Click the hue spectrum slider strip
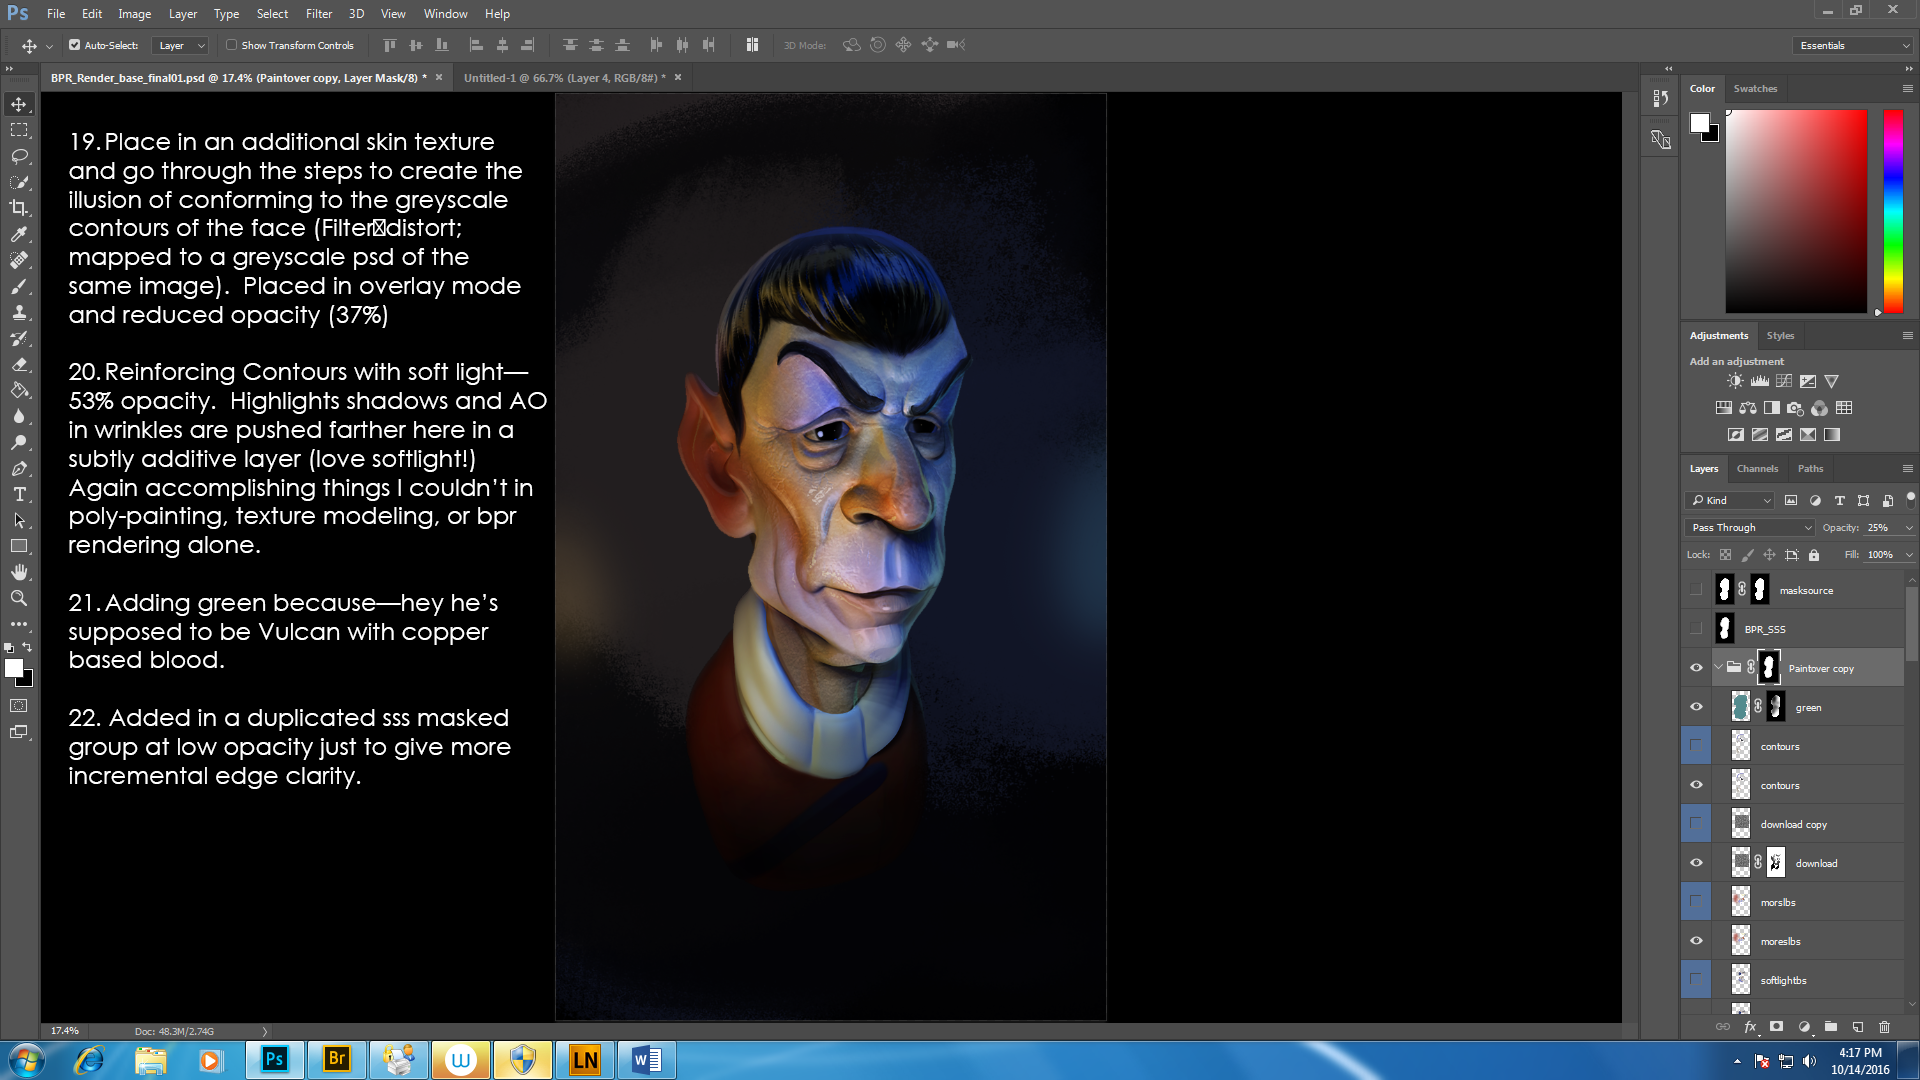The width and height of the screenshot is (1920, 1080). [1893, 210]
